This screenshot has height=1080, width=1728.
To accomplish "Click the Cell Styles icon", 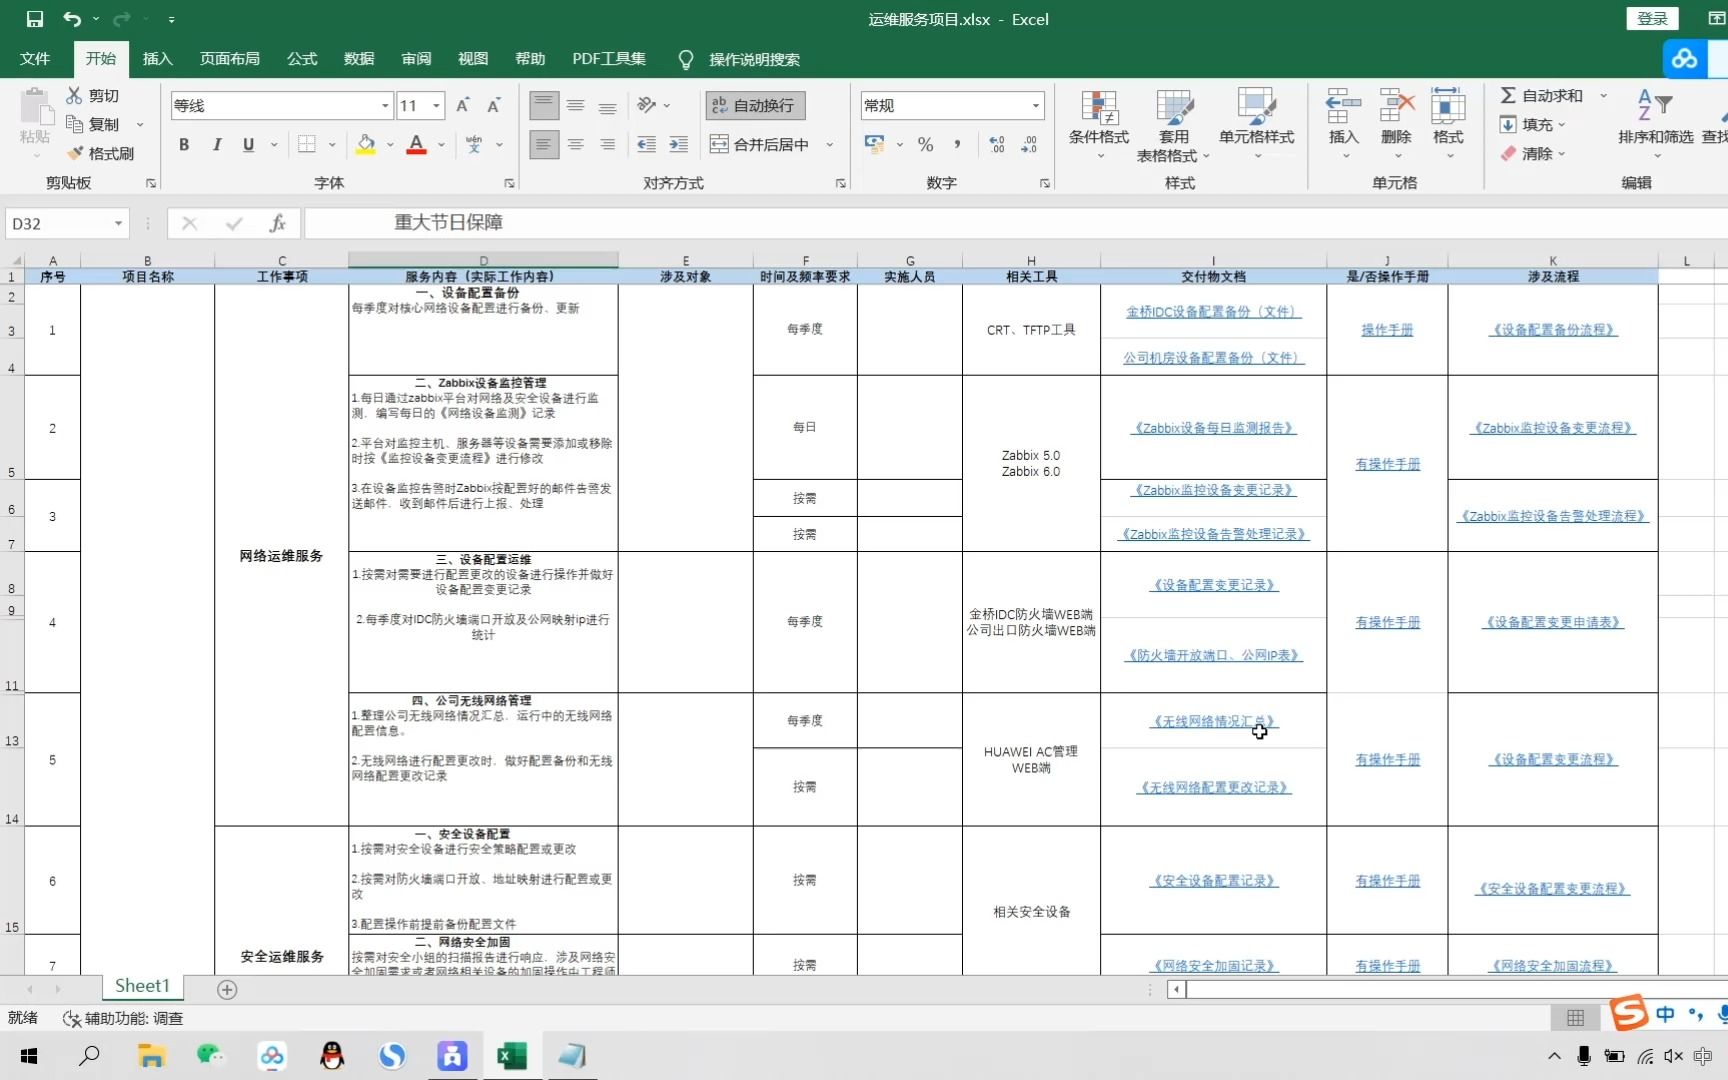I will pos(1257,107).
